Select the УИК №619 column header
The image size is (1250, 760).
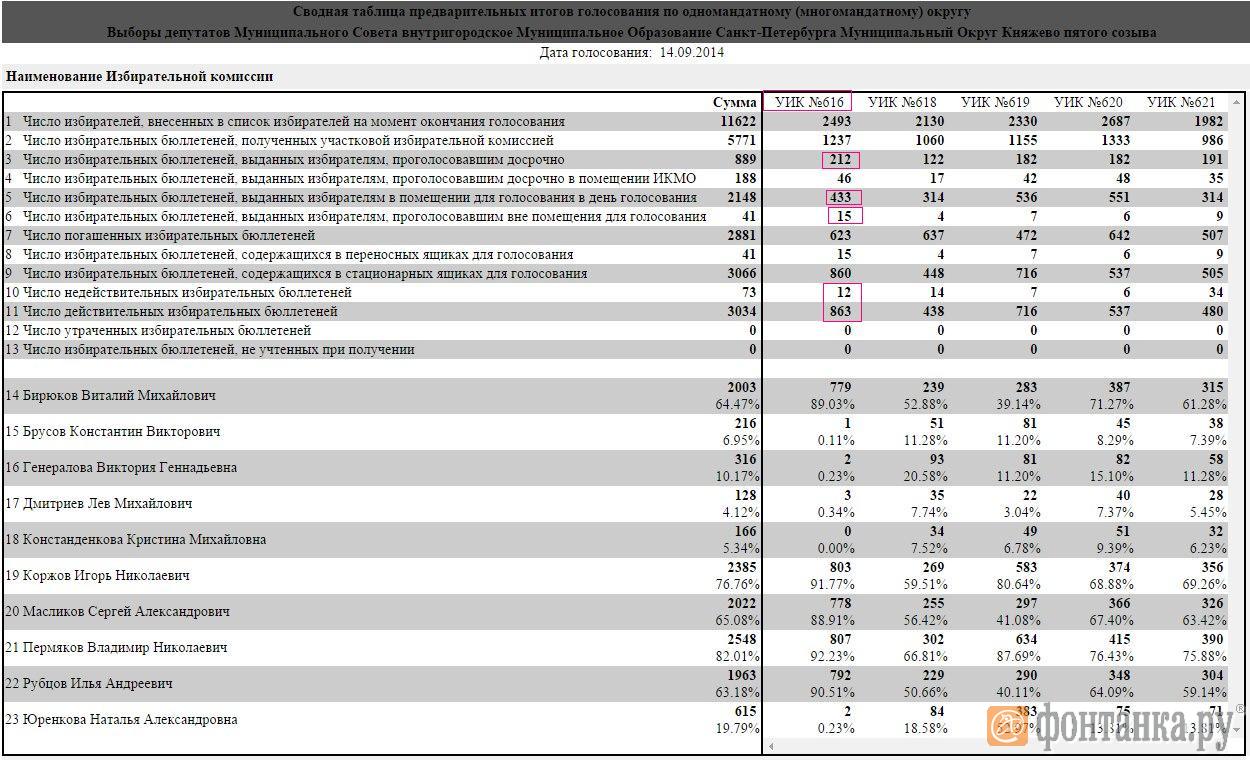point(995,102)
